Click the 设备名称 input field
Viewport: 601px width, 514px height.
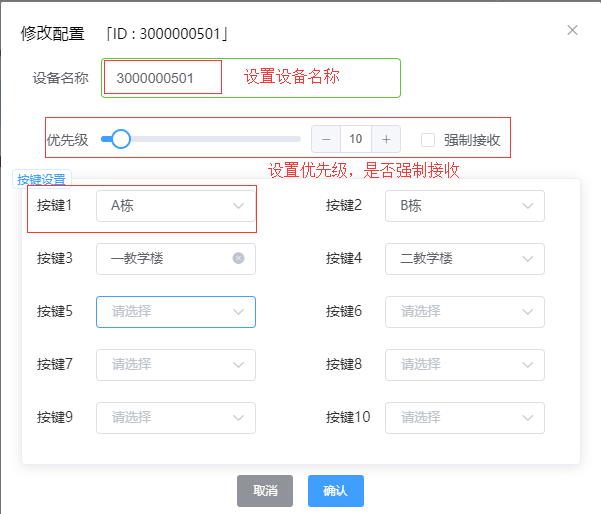(162, 78)
